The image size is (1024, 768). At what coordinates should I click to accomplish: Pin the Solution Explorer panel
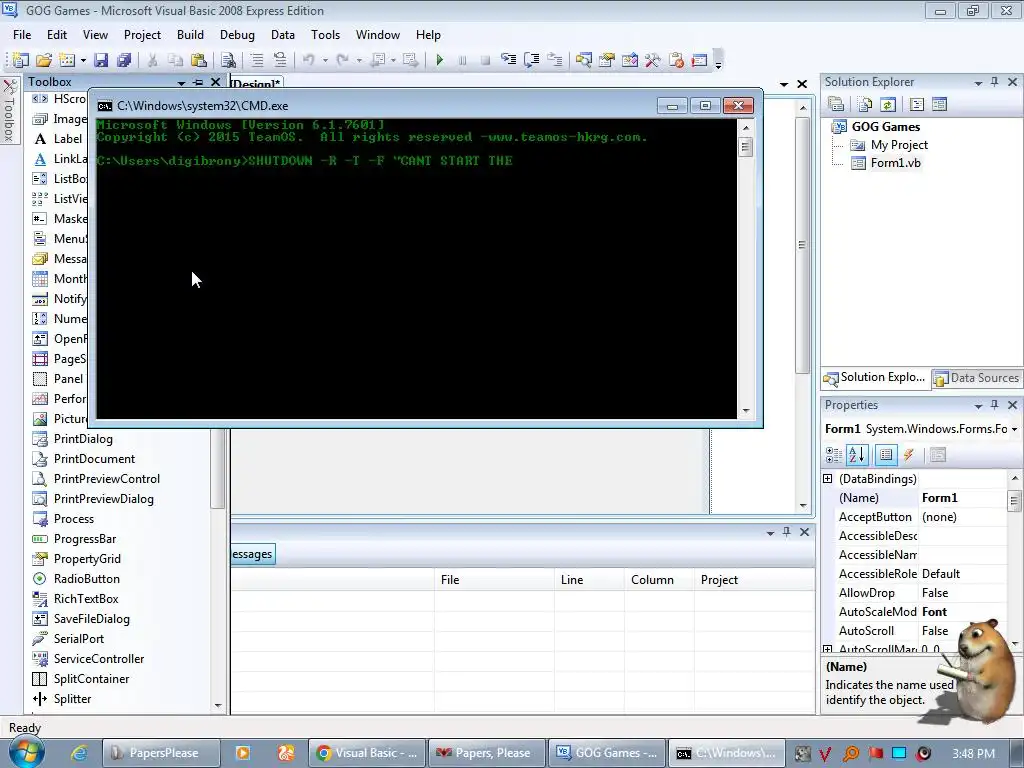995,82
